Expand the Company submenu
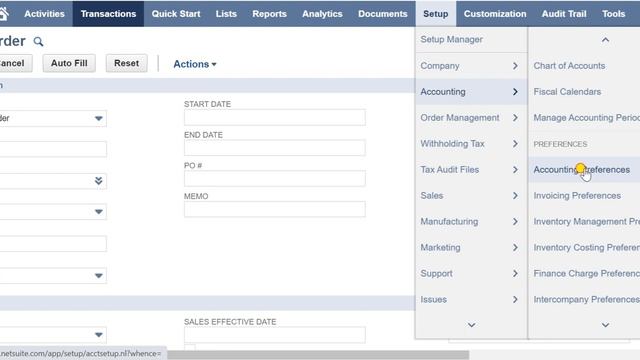The width and height of the screenshot is (640, 360). pyautogui.click(x=471, y=66)
